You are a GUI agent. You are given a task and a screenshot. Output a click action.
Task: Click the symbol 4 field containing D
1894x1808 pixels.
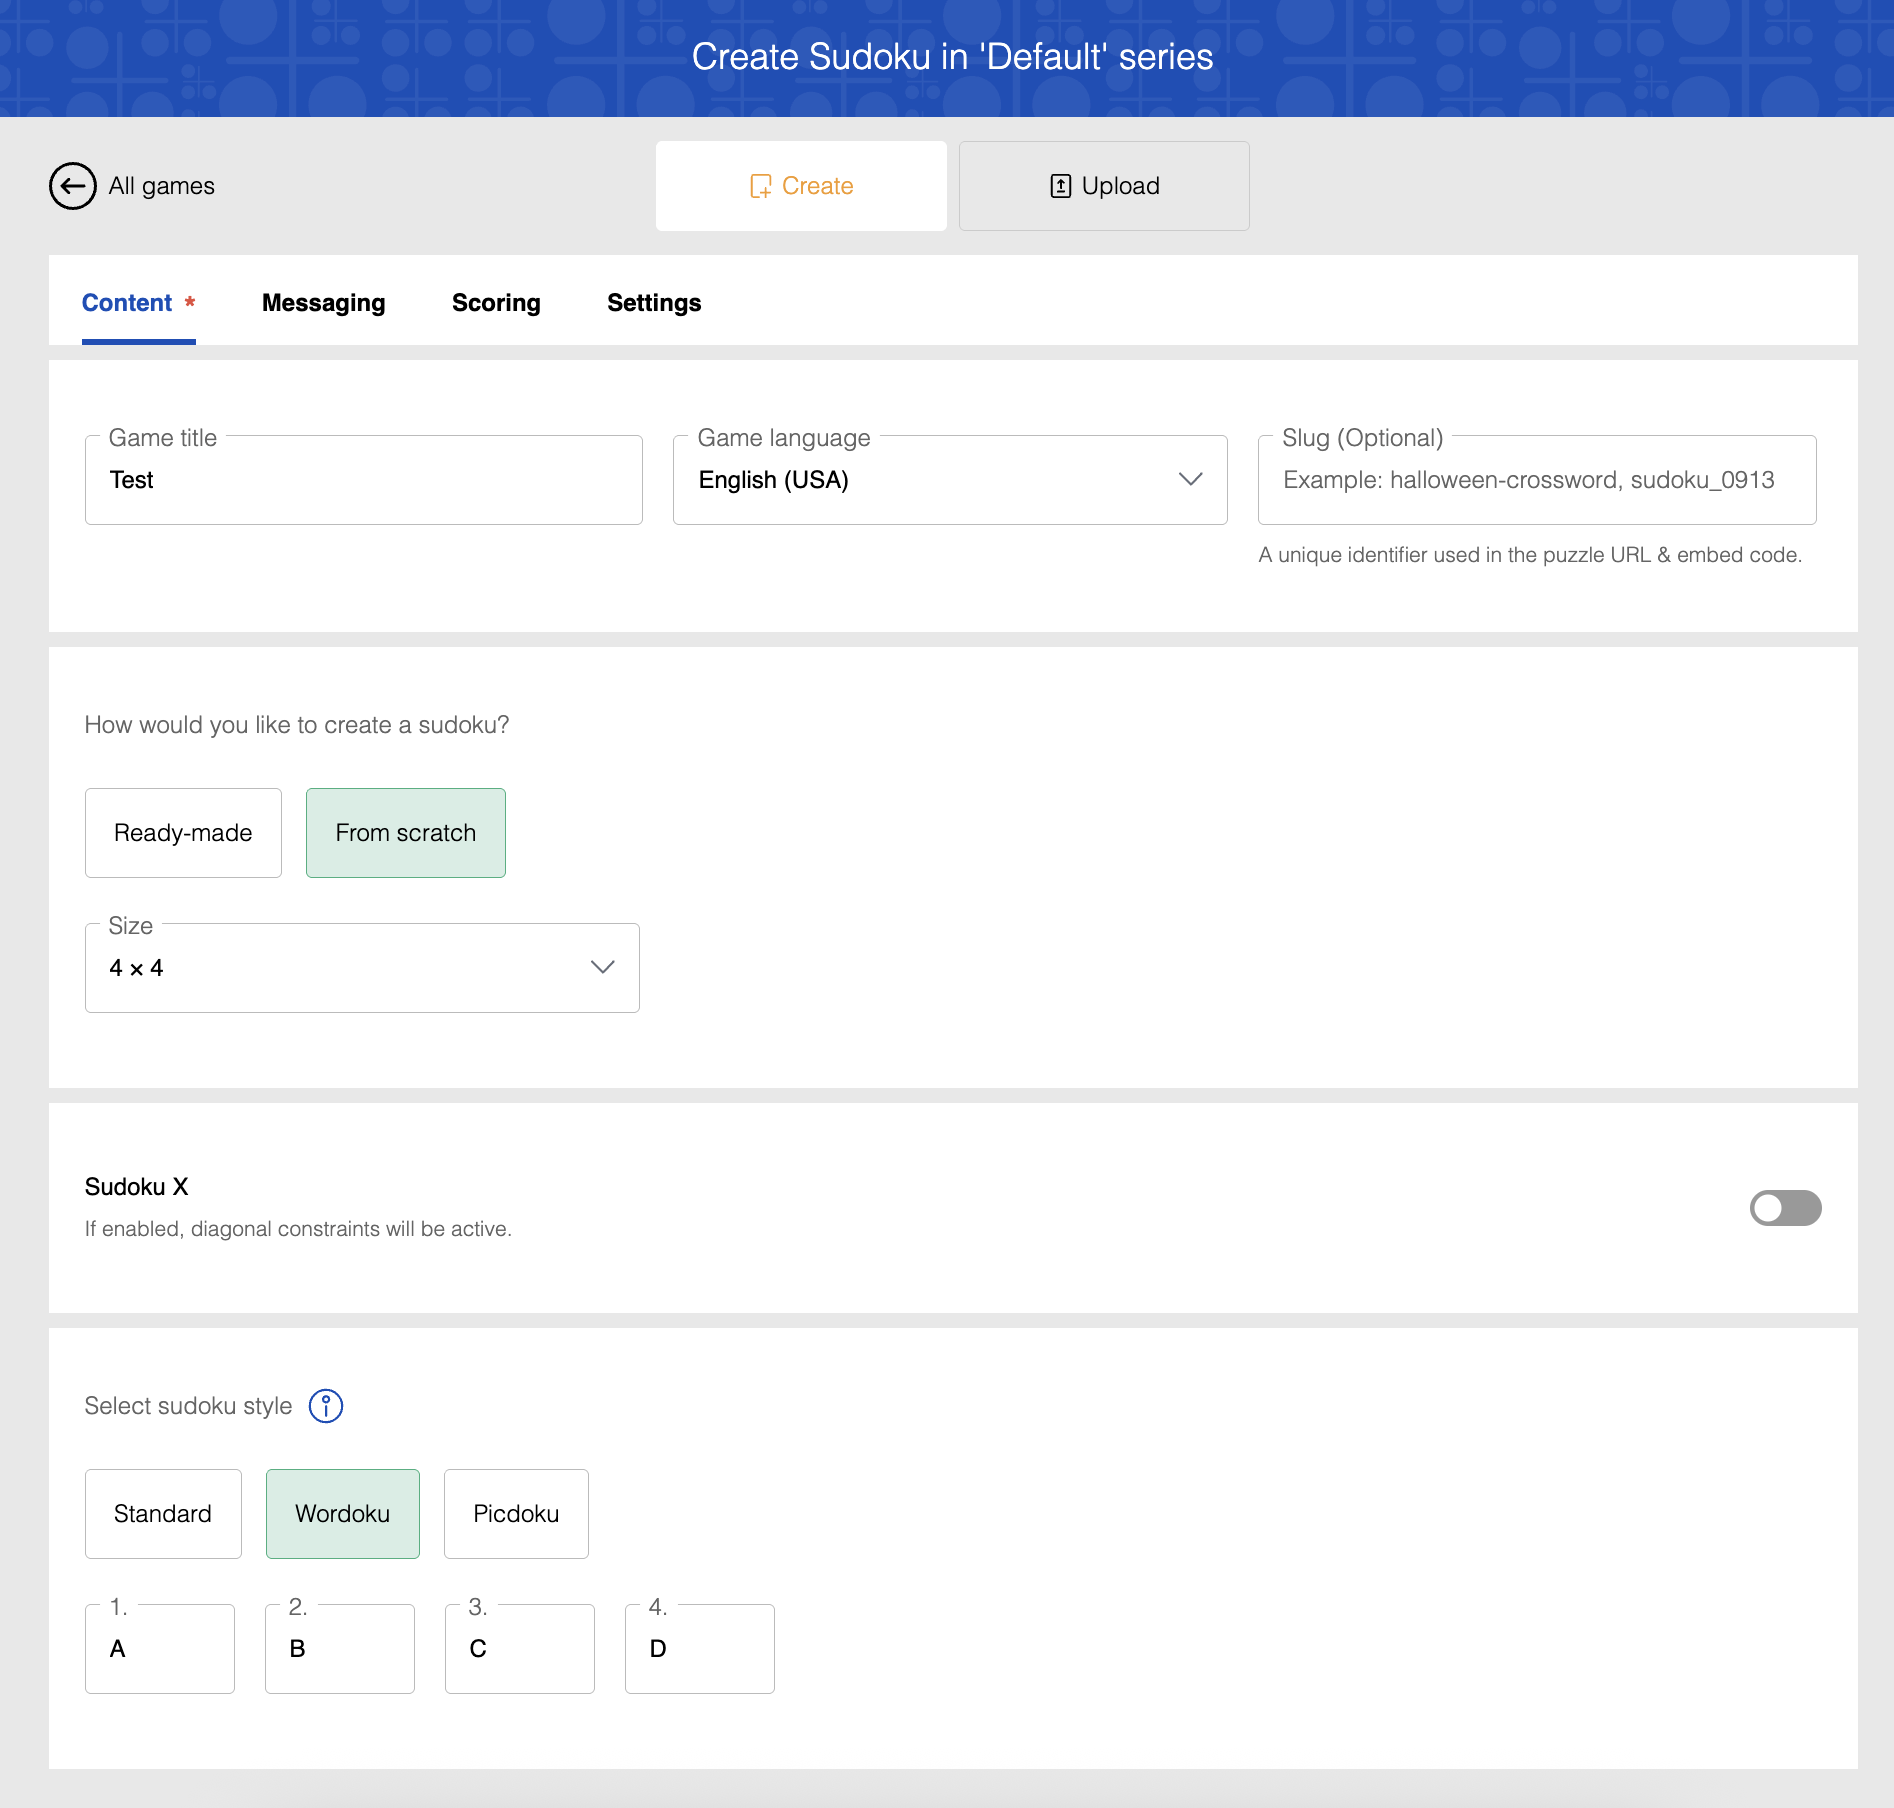coord(700,1649)
